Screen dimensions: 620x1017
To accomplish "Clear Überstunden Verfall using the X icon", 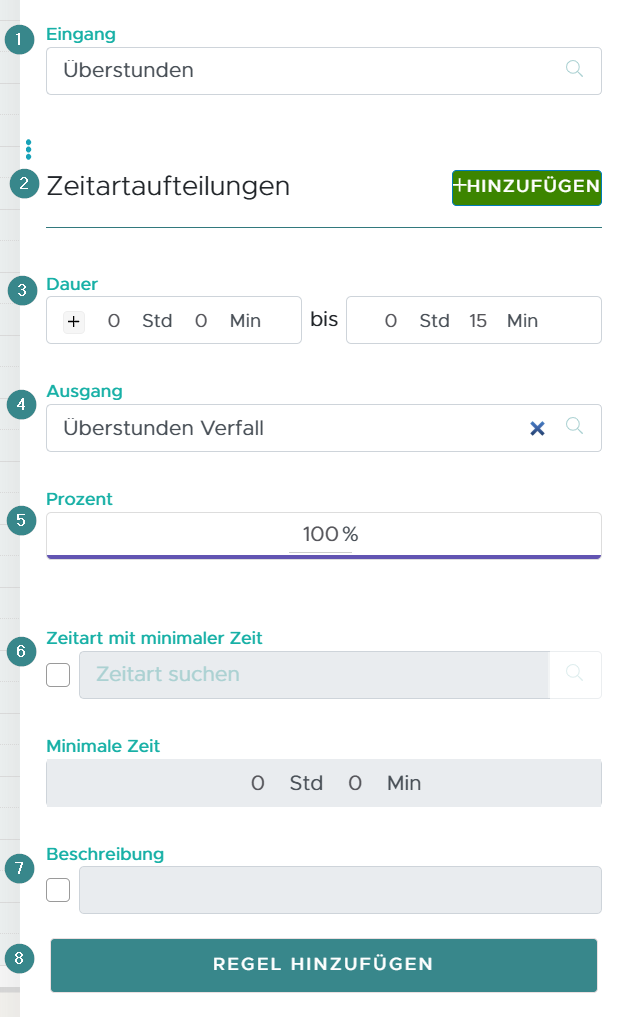I will pos(538,427).
